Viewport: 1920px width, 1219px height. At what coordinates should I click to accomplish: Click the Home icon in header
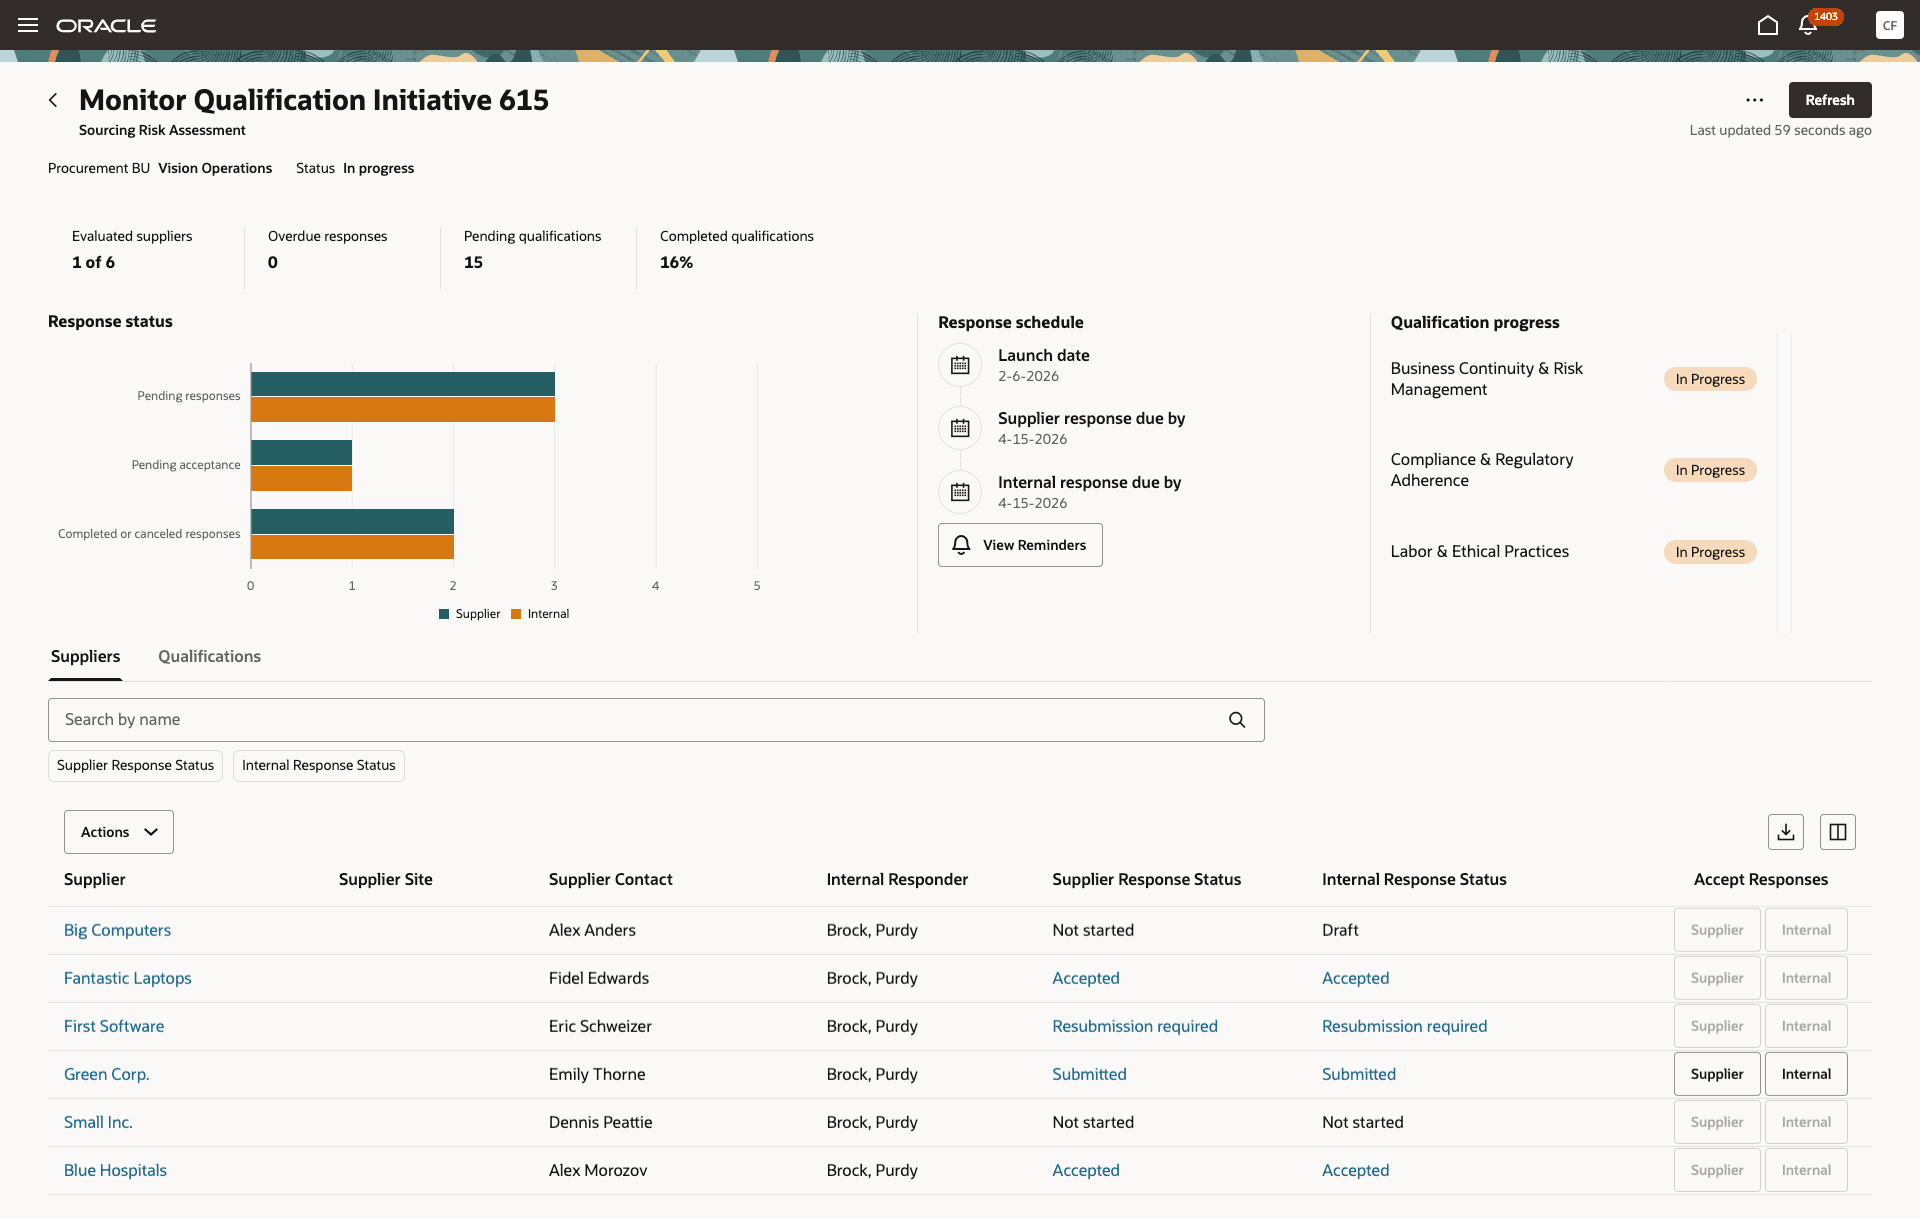pos(1767,25)
